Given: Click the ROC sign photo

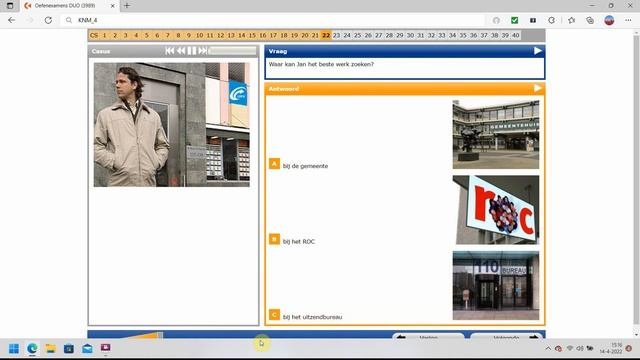Looking at the screenshot, I should (496, 210).
